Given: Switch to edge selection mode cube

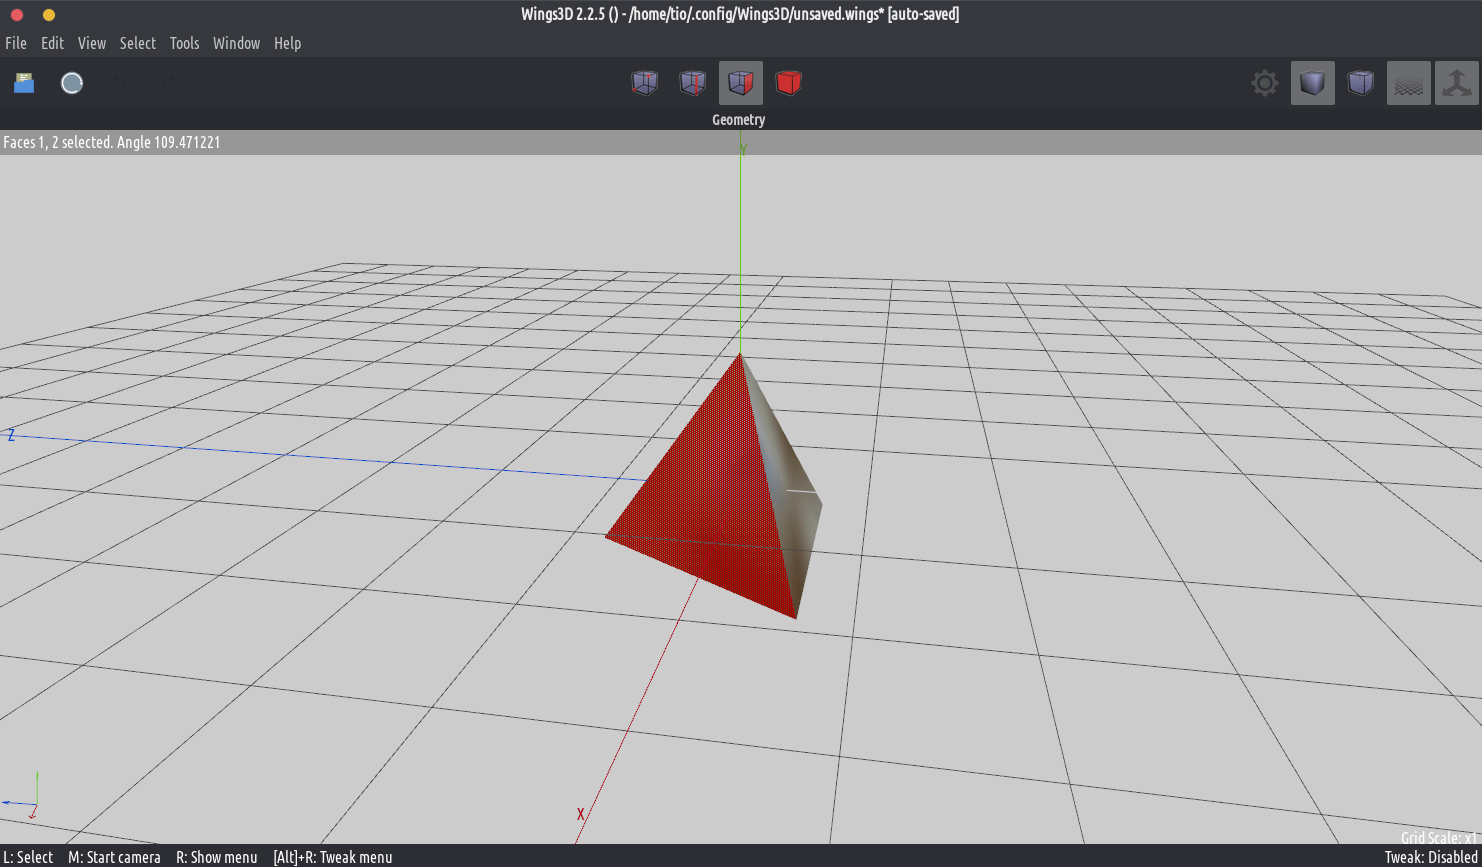Looking at the screenshot, I should (693, 83).
